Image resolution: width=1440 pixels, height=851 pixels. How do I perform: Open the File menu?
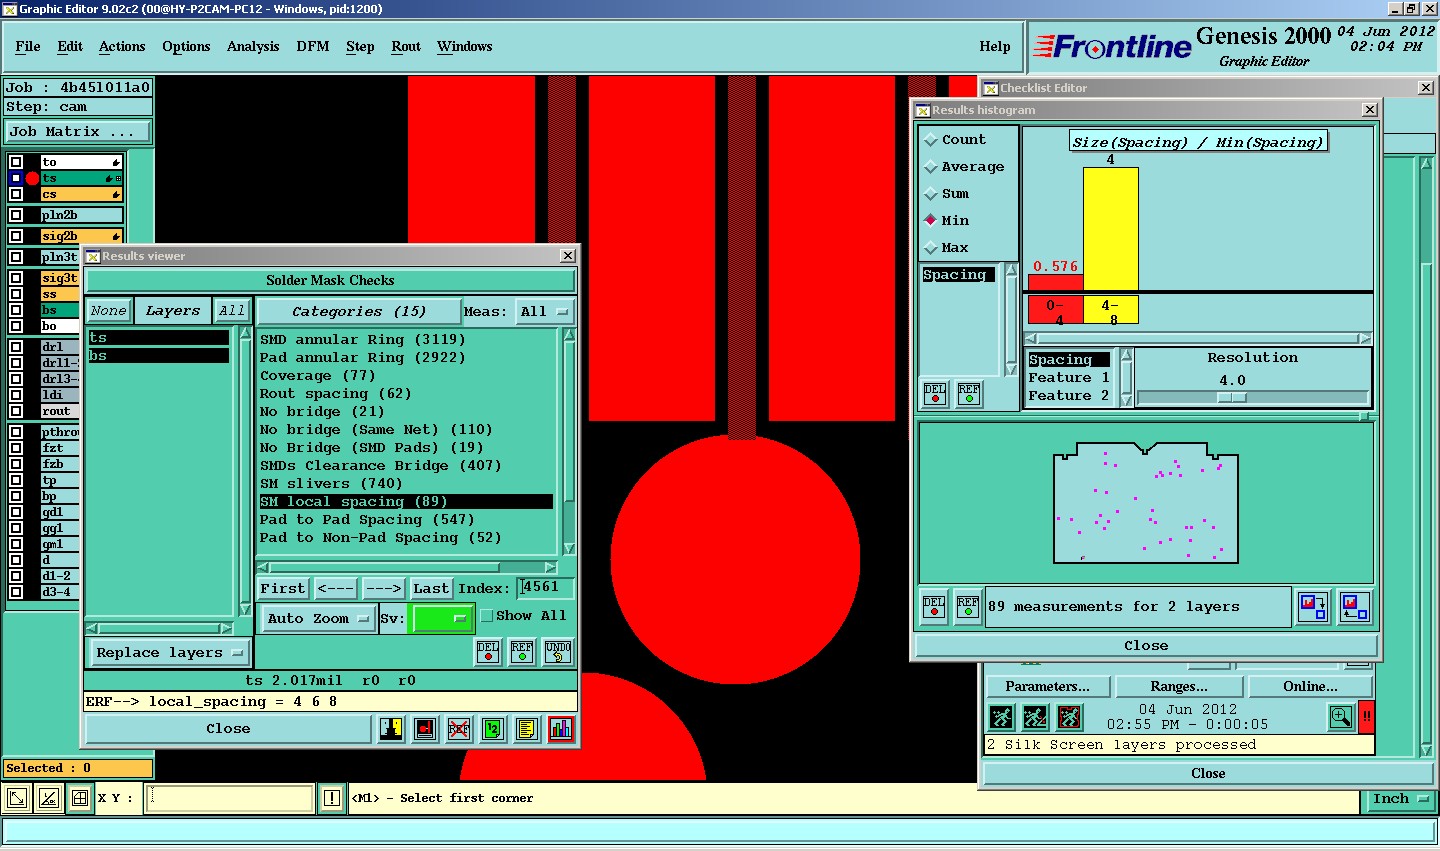click(28, 47)
